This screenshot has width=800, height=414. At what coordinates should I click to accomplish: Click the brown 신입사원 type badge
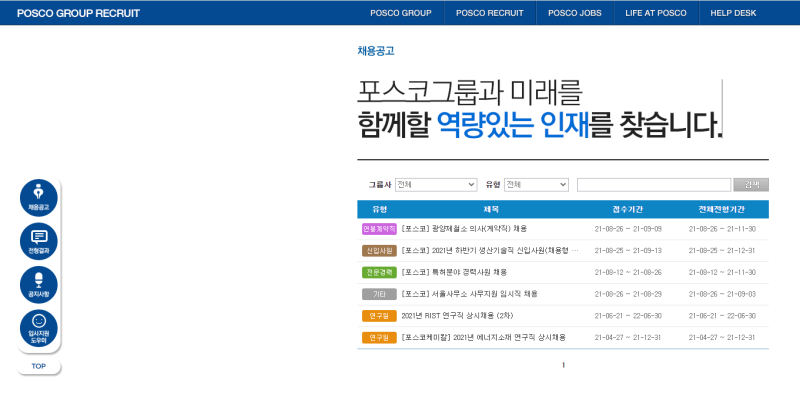[x=379, y=250]
